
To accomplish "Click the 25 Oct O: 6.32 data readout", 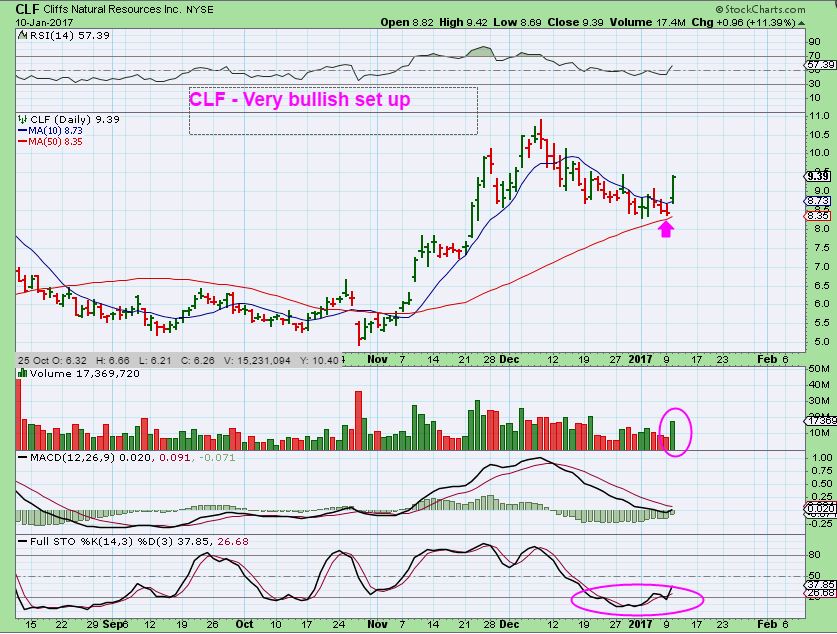I will click(x=52, y=360).
